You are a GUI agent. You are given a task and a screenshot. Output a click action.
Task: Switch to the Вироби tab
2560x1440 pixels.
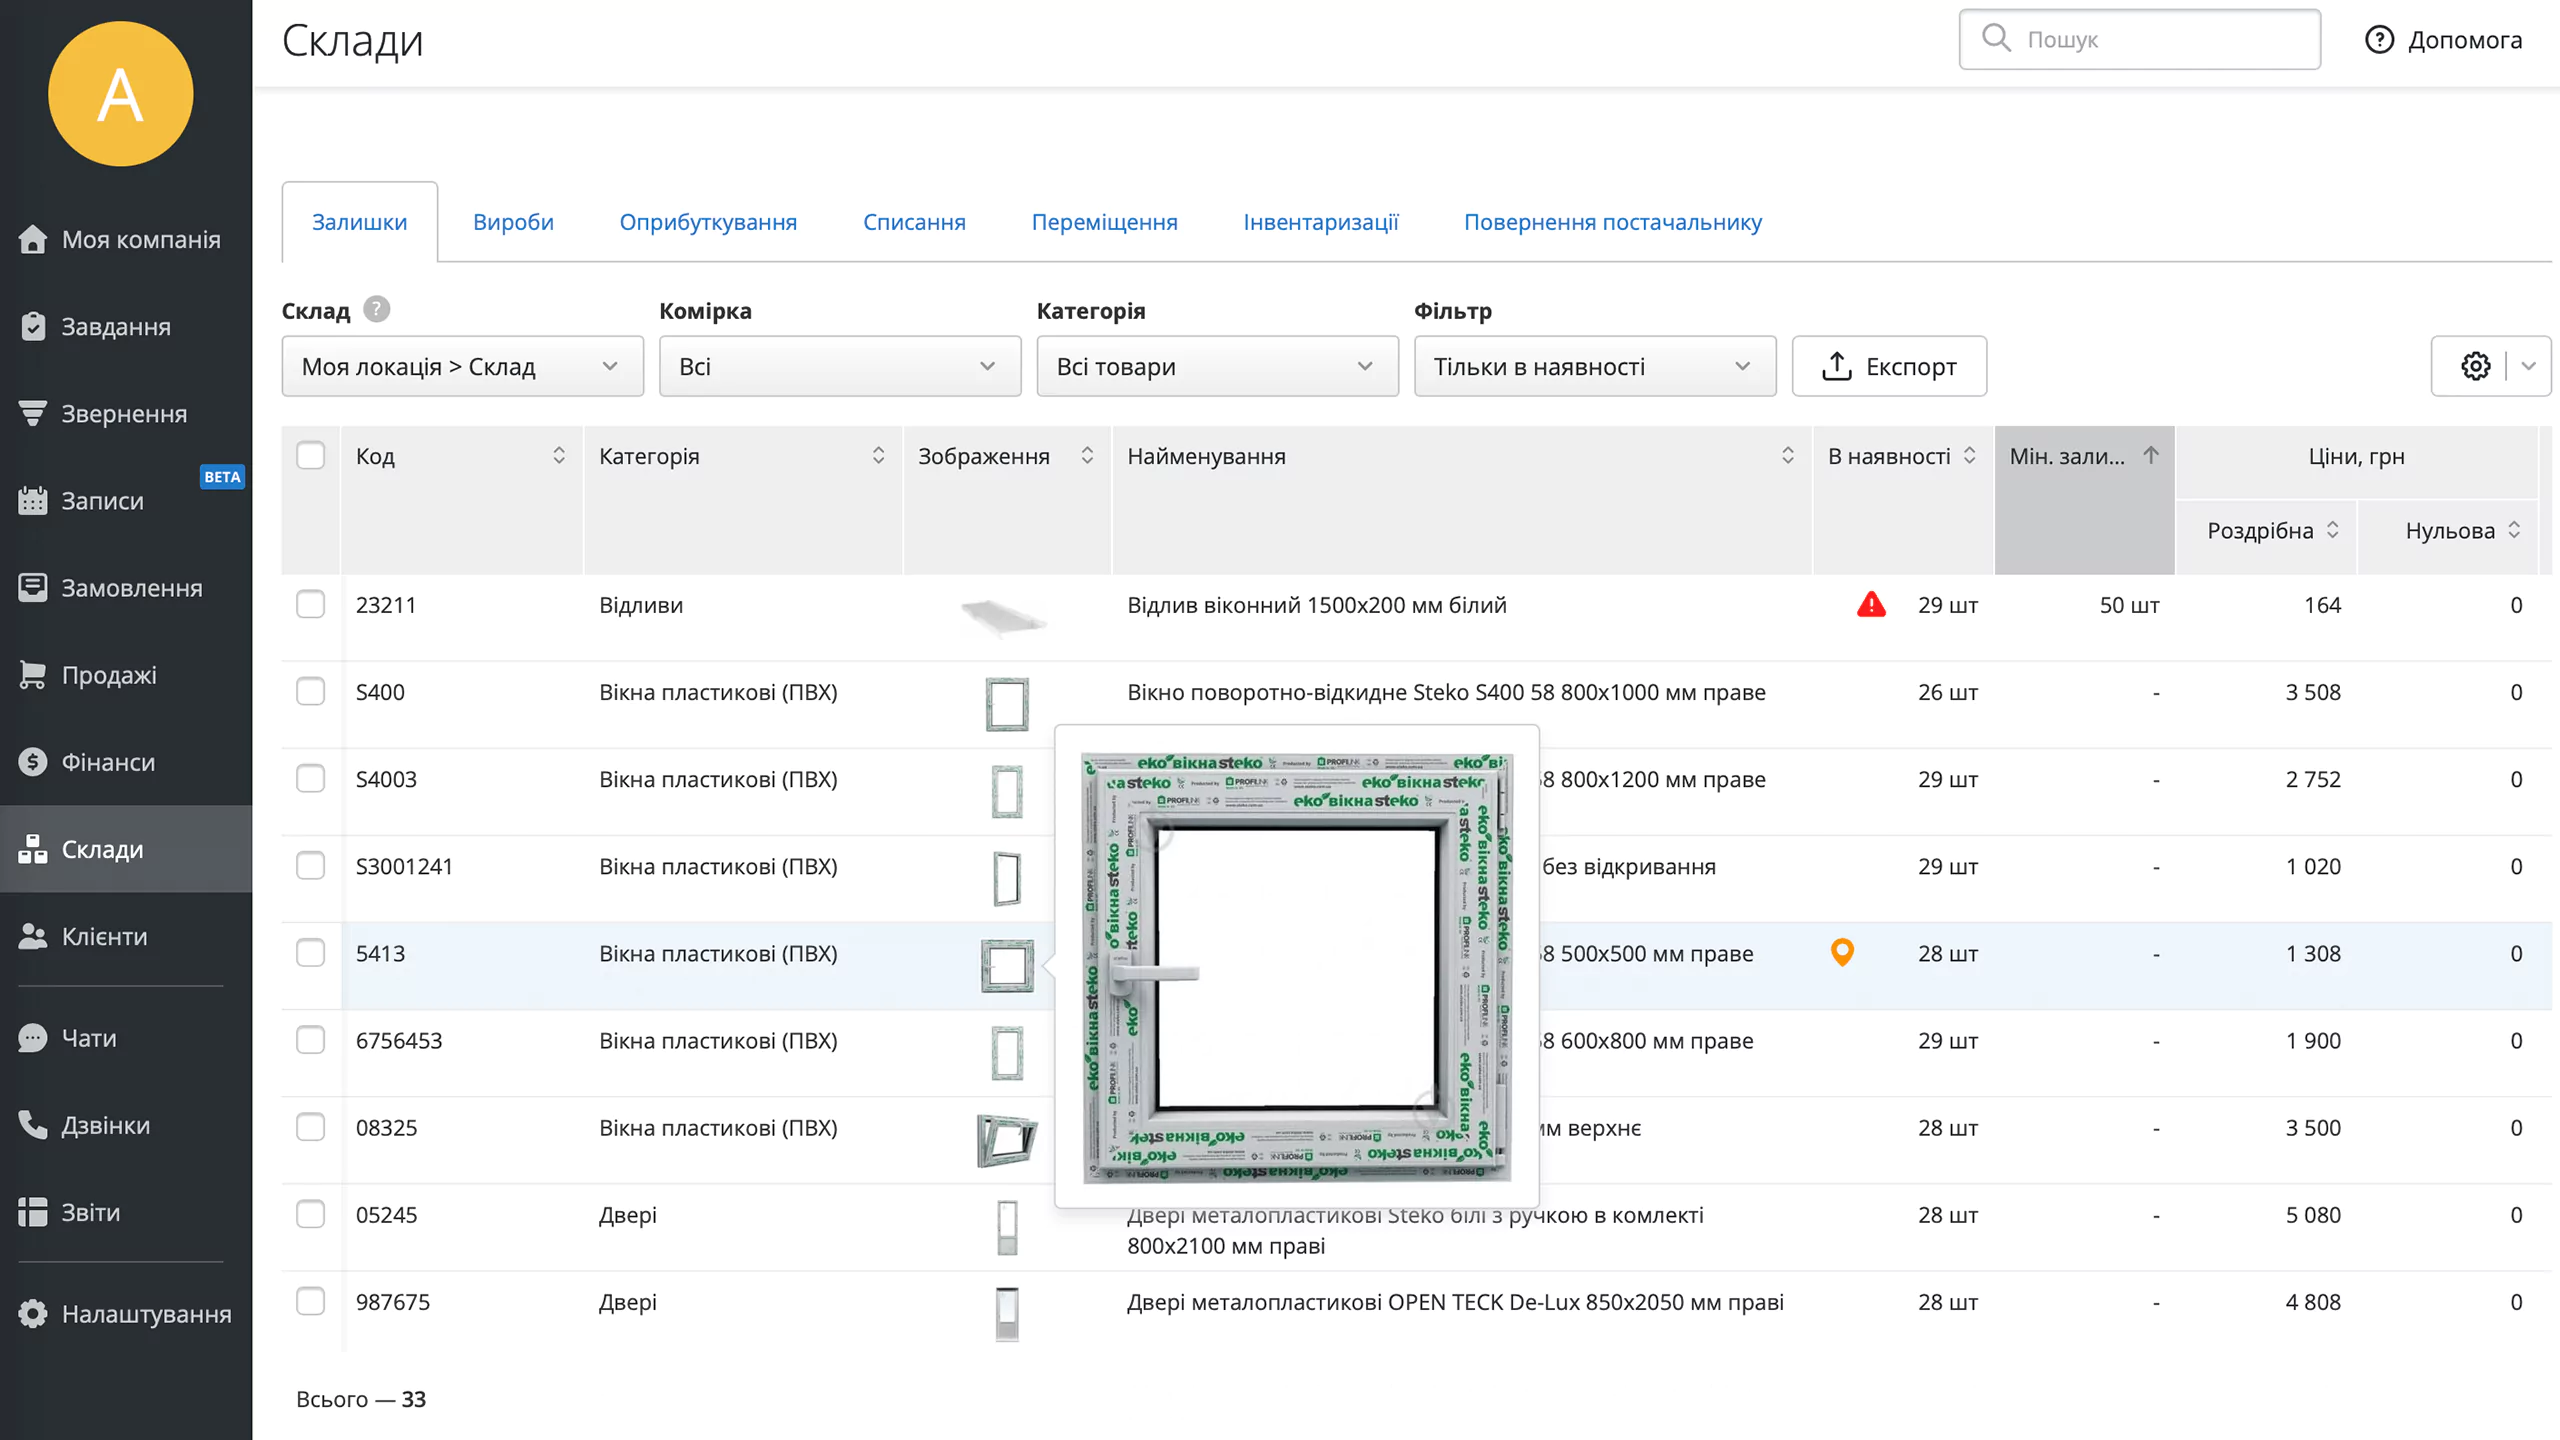click(513, 222)
